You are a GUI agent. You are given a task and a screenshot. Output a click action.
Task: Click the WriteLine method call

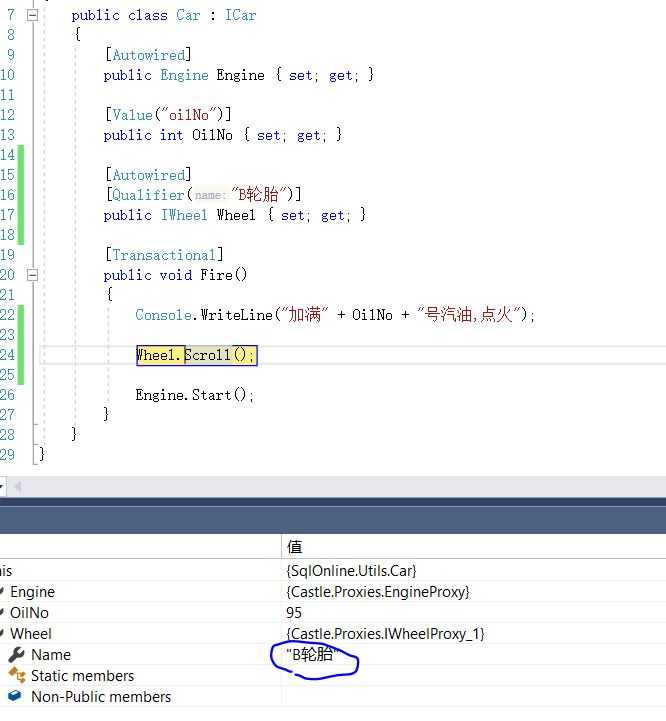[237, 315]
